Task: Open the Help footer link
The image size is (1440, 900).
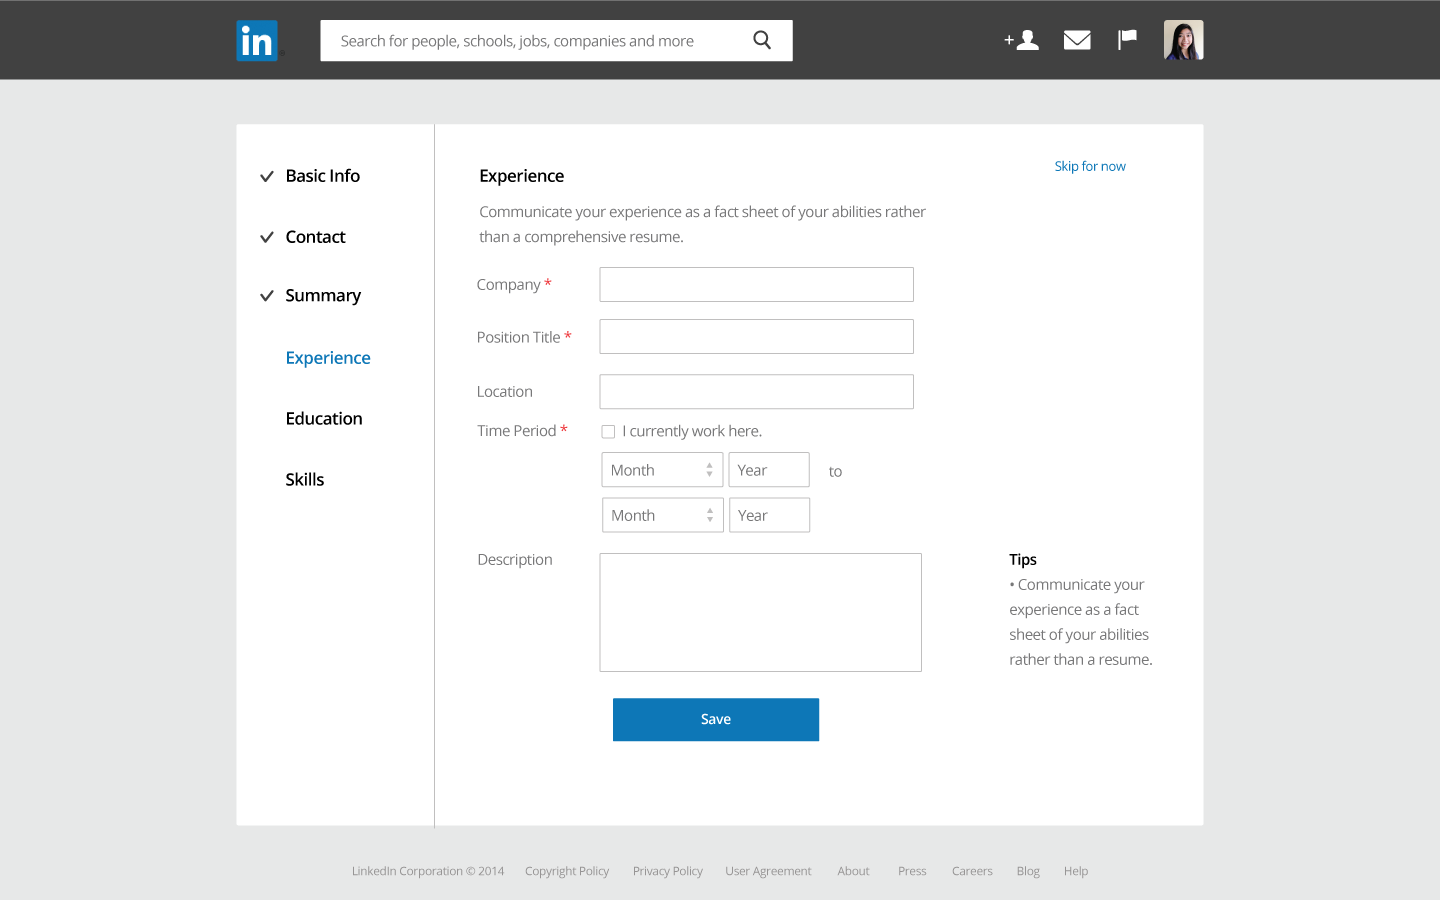Action: coord(1076,872)
